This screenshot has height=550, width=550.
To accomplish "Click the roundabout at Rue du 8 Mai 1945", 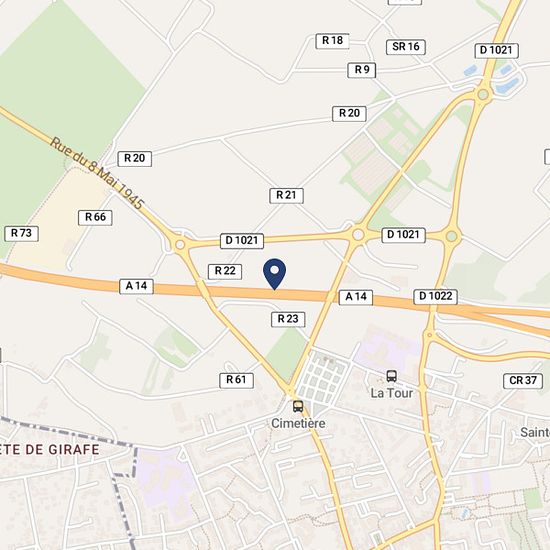I will 180,244.
